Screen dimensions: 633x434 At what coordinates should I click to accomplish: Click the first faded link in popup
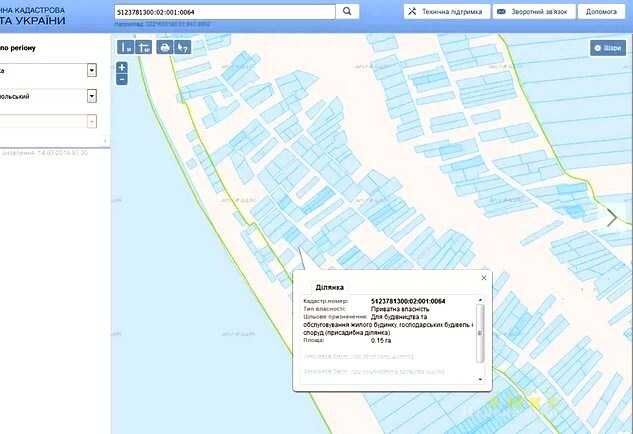358,356
